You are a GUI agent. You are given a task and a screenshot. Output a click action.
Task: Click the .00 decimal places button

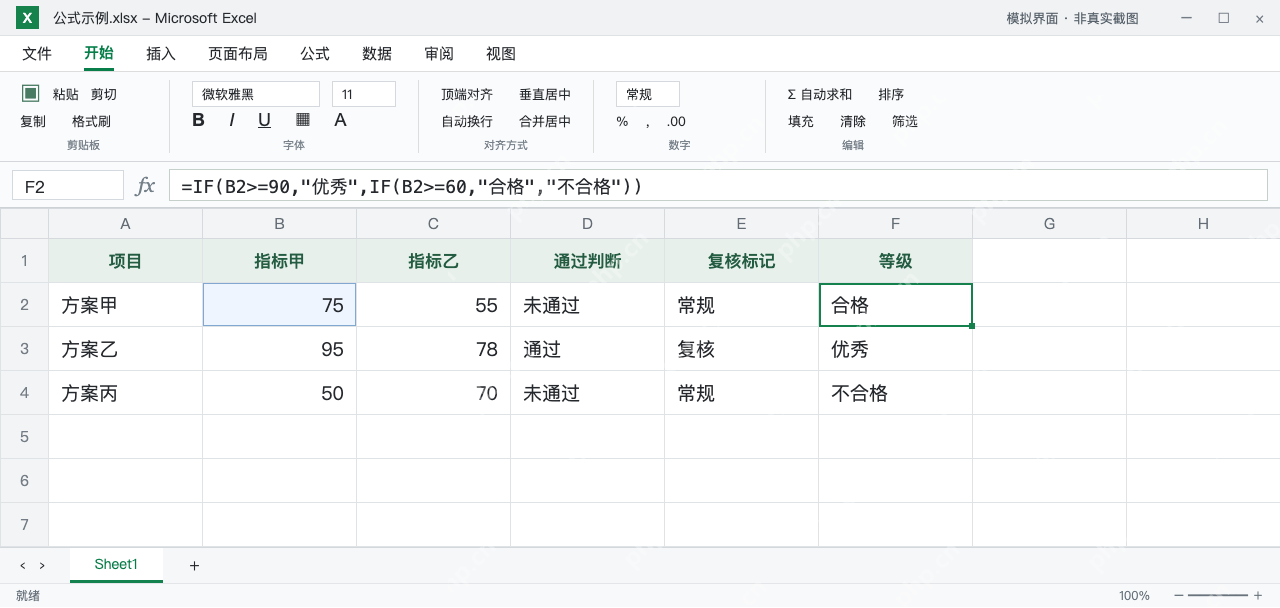click(x=676, y=122)
